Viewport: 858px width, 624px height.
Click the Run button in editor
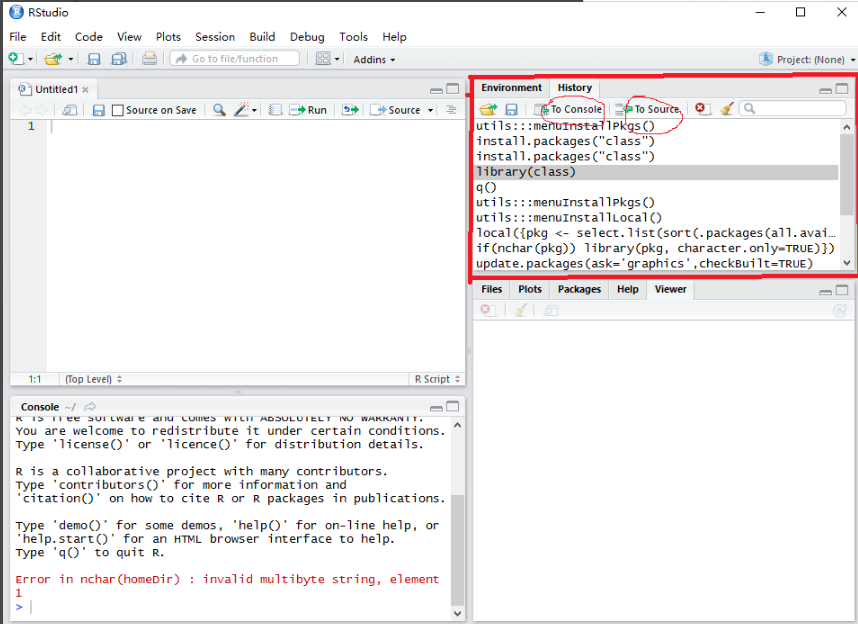point(308,110)
